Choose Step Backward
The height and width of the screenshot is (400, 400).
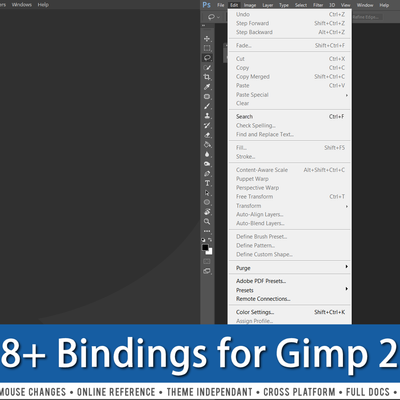point(289,32)
